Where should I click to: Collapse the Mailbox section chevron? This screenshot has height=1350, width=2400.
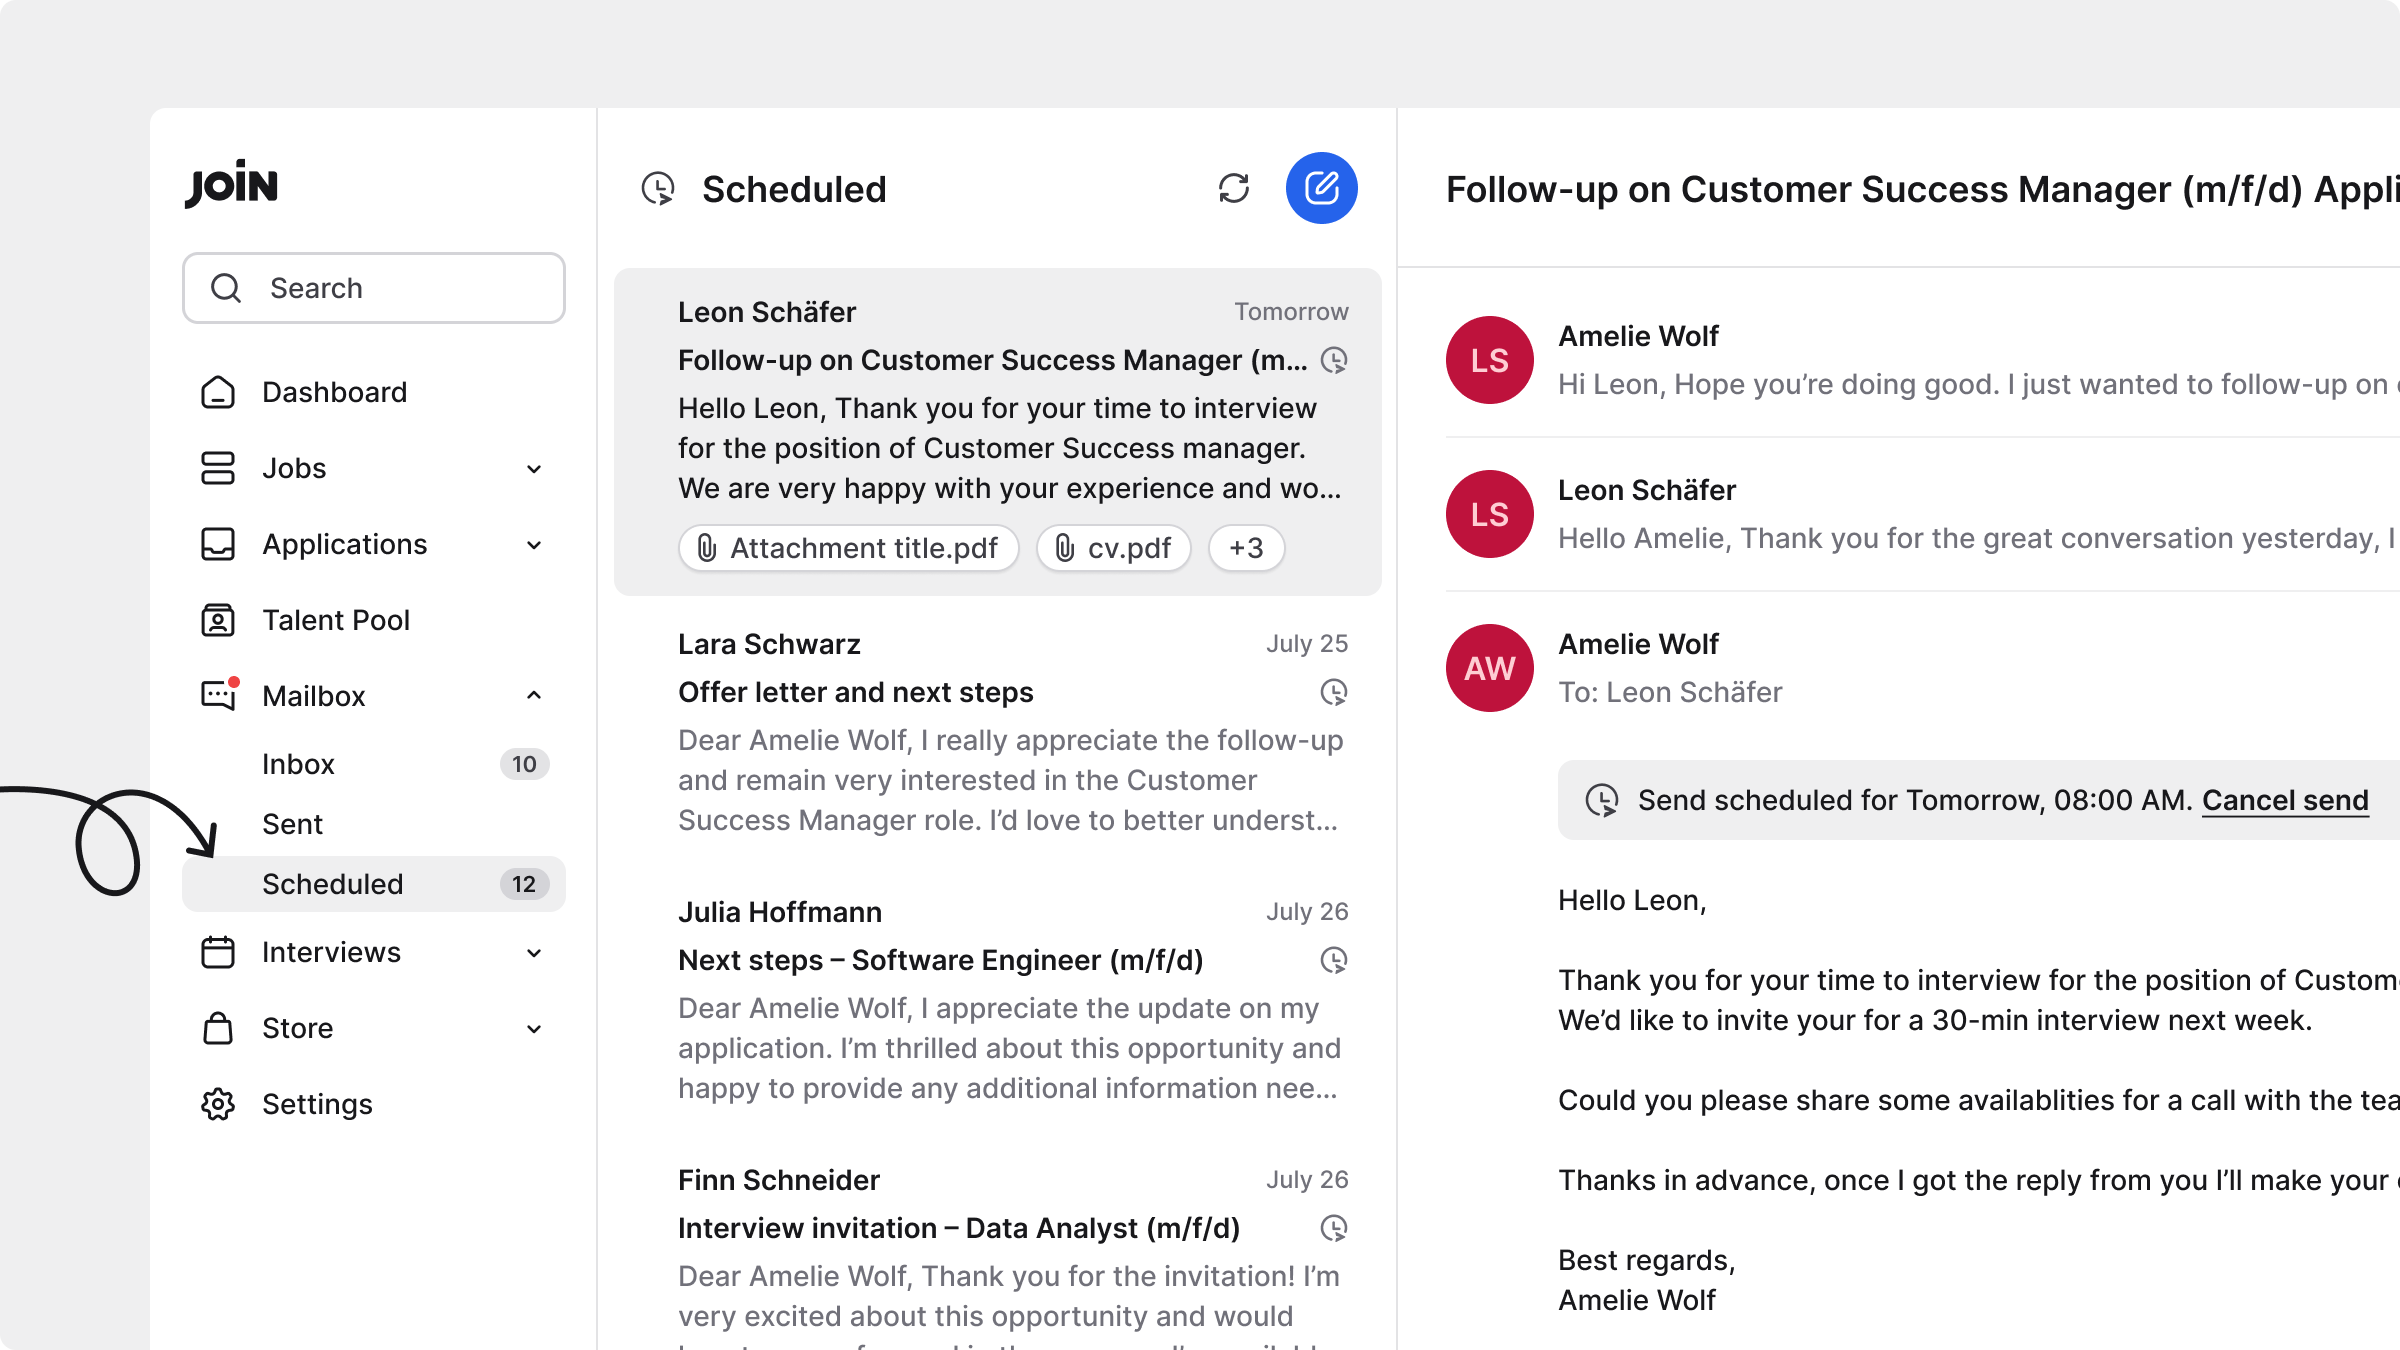(534, 696)
